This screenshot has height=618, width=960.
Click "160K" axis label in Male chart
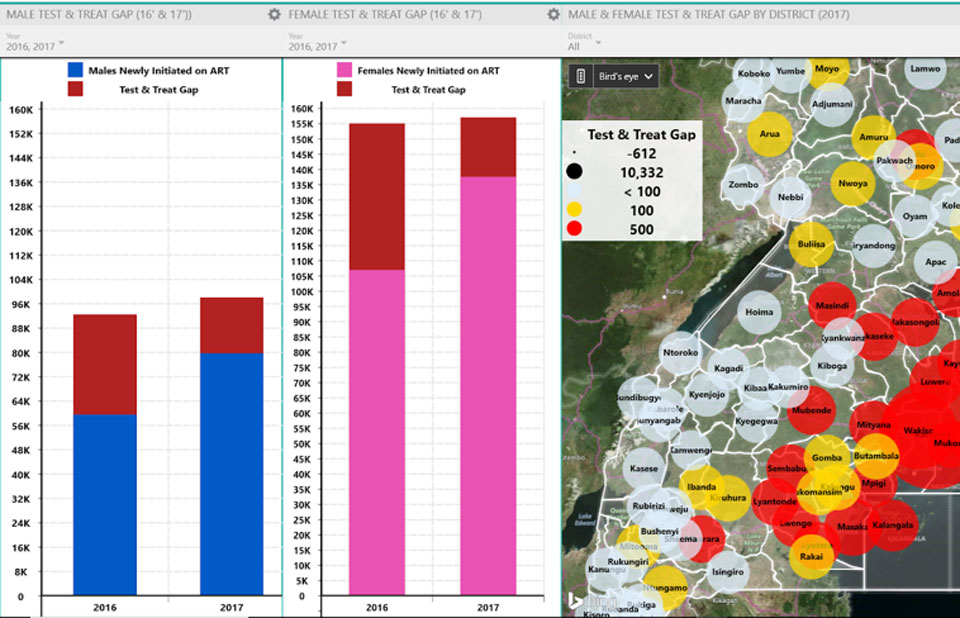(x=21, y=110)
